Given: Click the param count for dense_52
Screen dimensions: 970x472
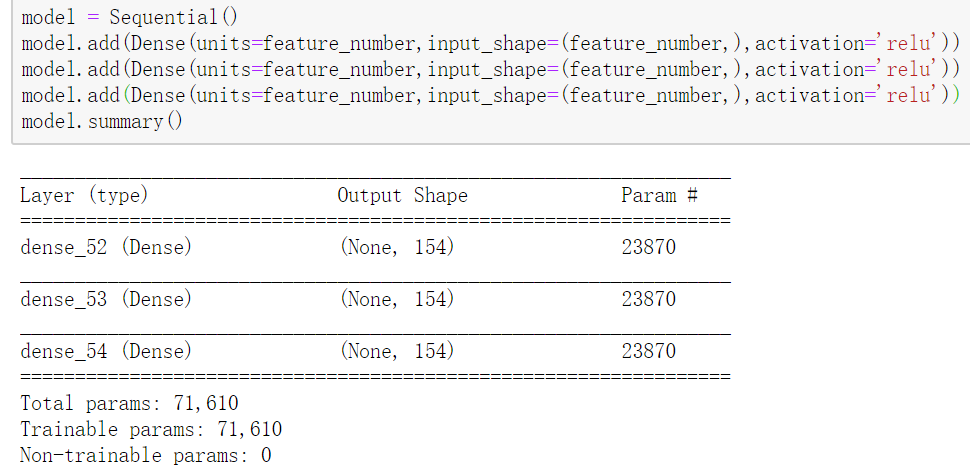Looking at the screenshot, I should [648, 247].
